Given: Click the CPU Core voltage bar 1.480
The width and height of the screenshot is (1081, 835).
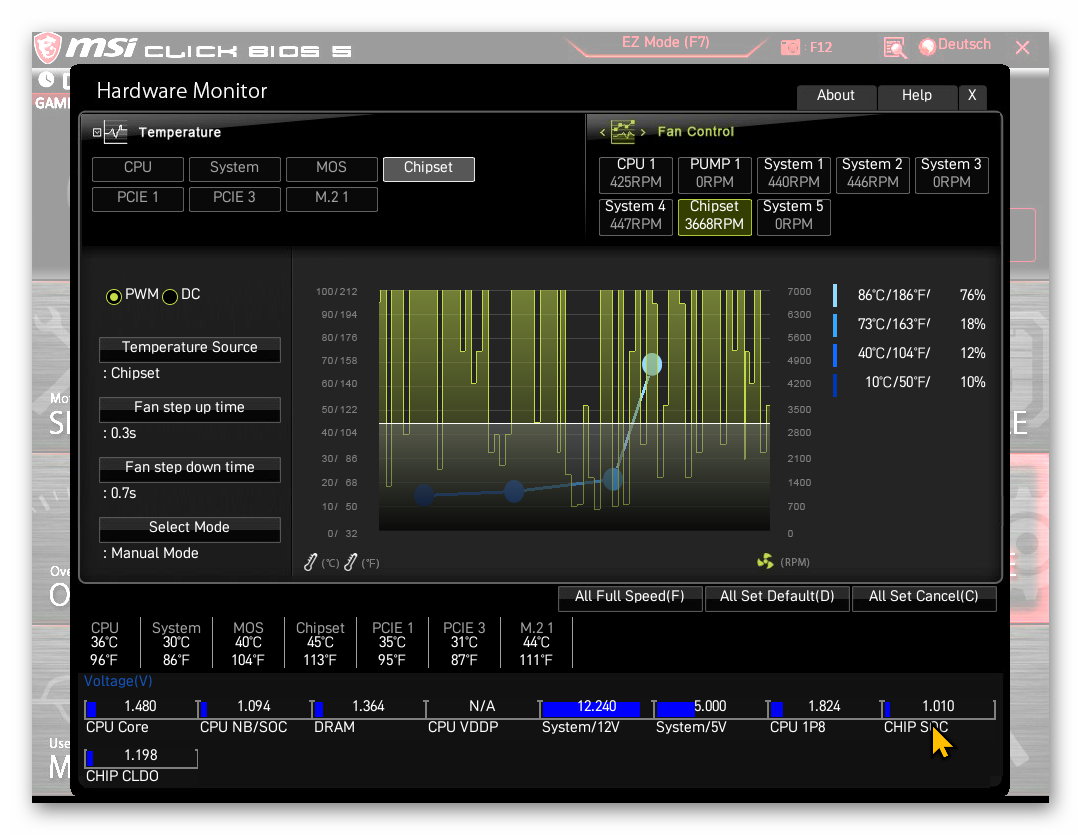Looking at the screenshot, I should coord(141,708).
